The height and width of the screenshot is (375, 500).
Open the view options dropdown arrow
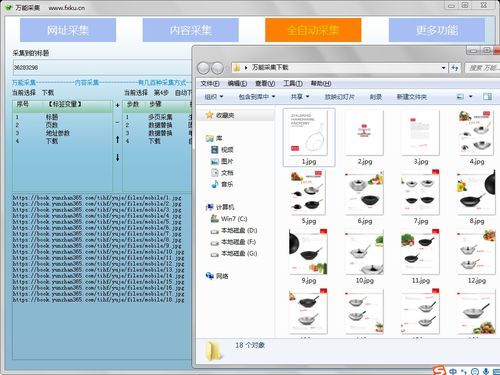pyautogui.click(x=470, y=97)
